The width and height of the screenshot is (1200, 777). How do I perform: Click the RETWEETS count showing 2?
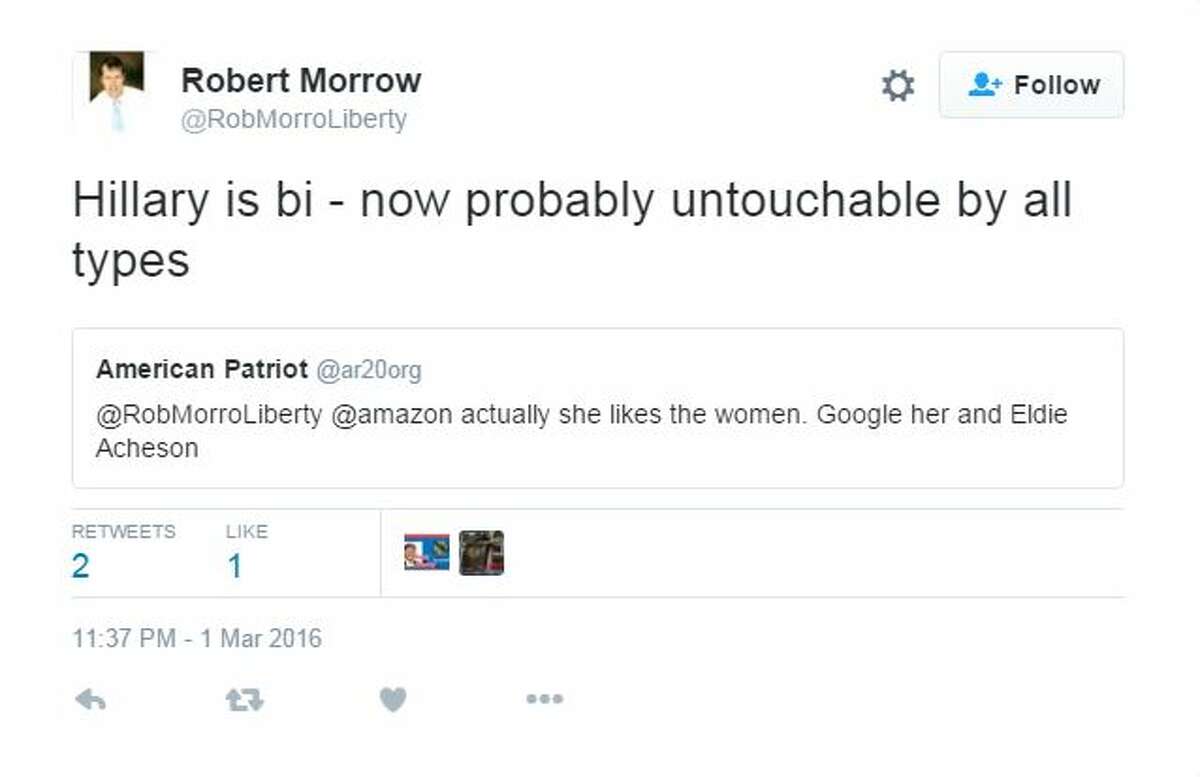click(x=79, y=565)
